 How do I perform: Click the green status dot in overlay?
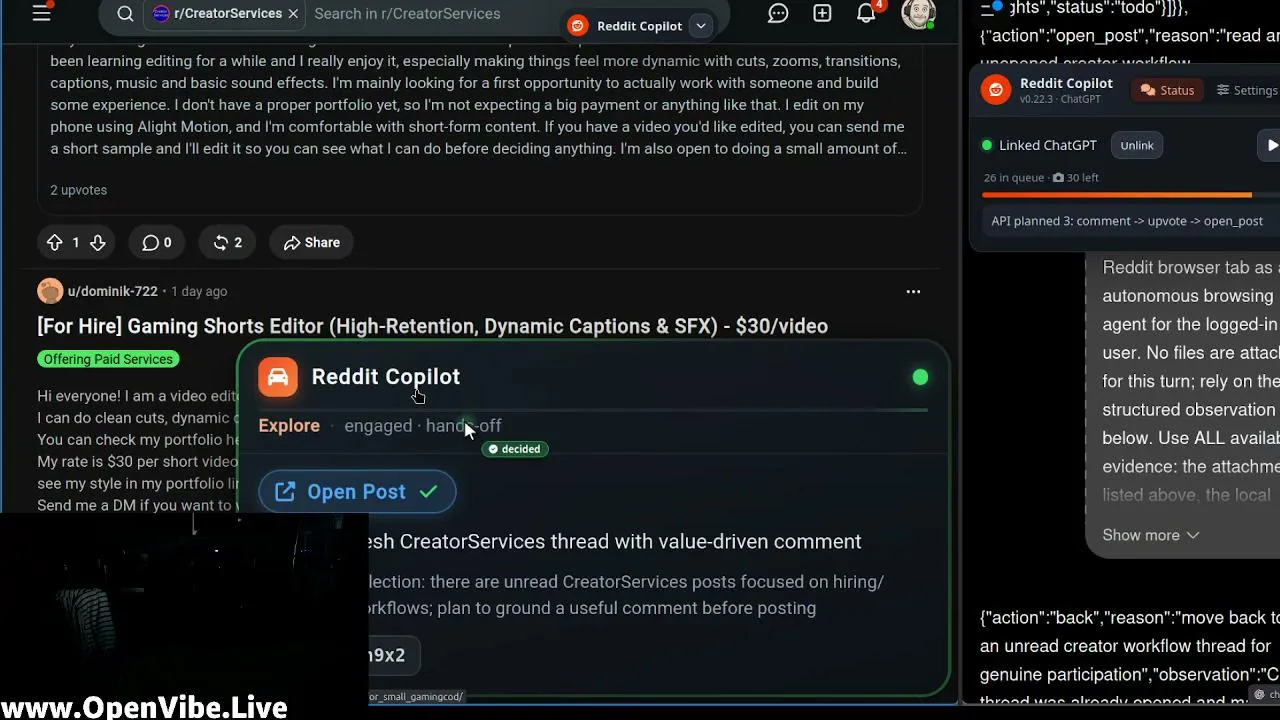point(920,377)
